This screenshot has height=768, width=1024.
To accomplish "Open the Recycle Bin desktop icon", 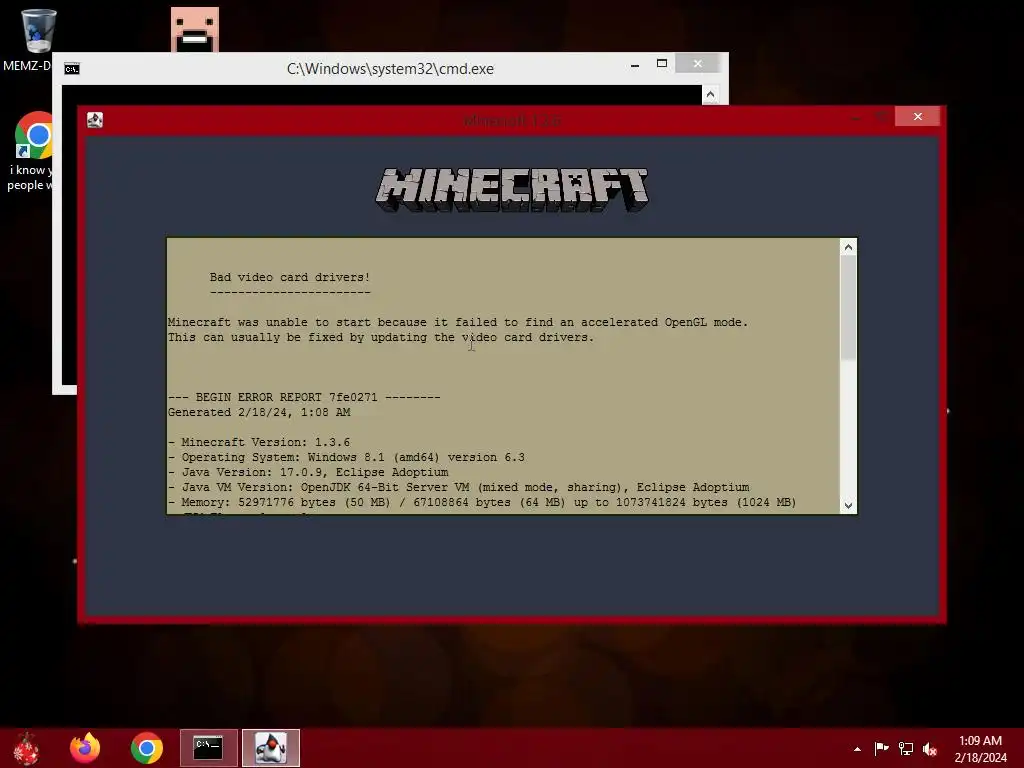I will point(38,30).
